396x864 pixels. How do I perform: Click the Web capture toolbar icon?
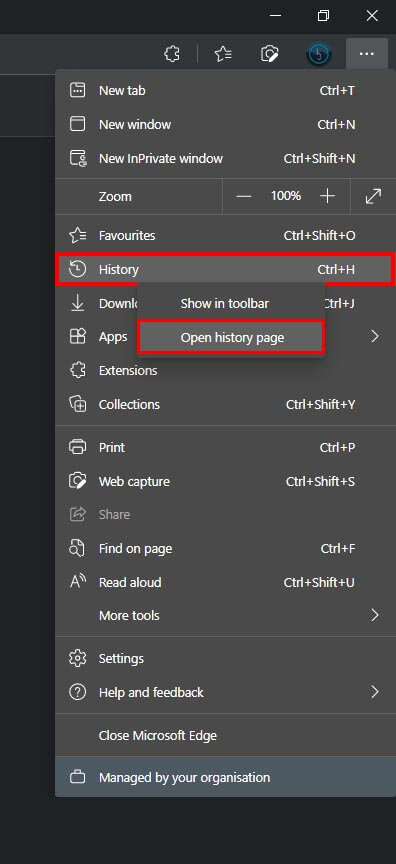269,54
